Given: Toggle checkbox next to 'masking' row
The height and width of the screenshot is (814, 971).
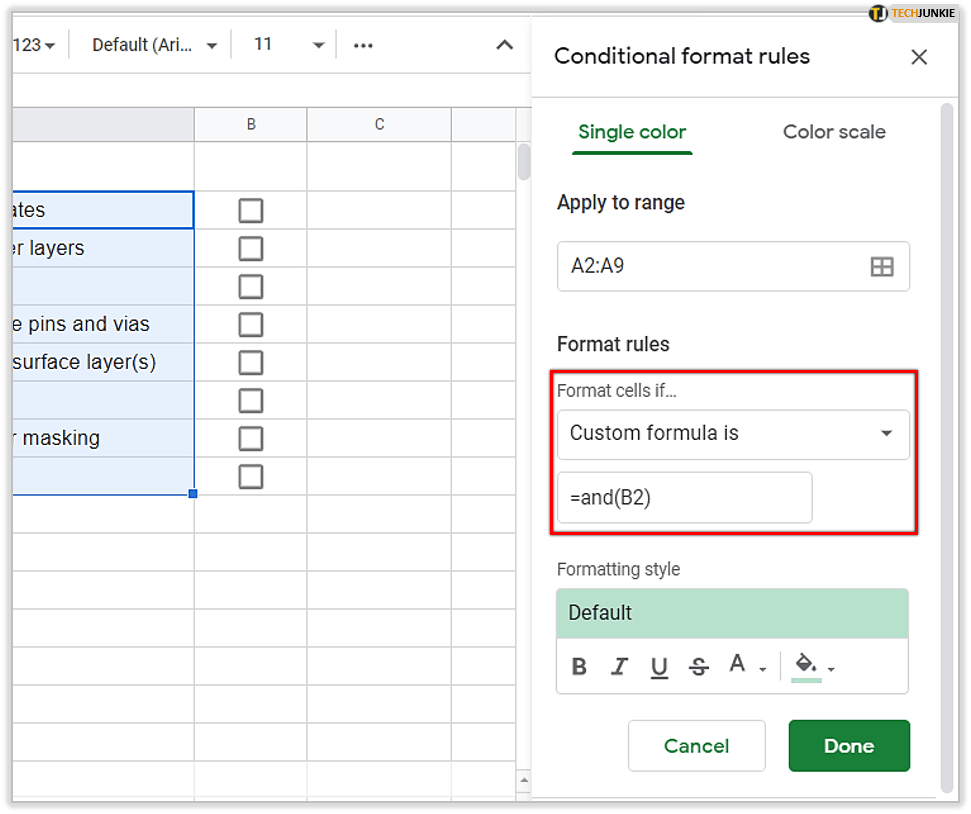Looking at the screenshot, I should click(251, 439).
